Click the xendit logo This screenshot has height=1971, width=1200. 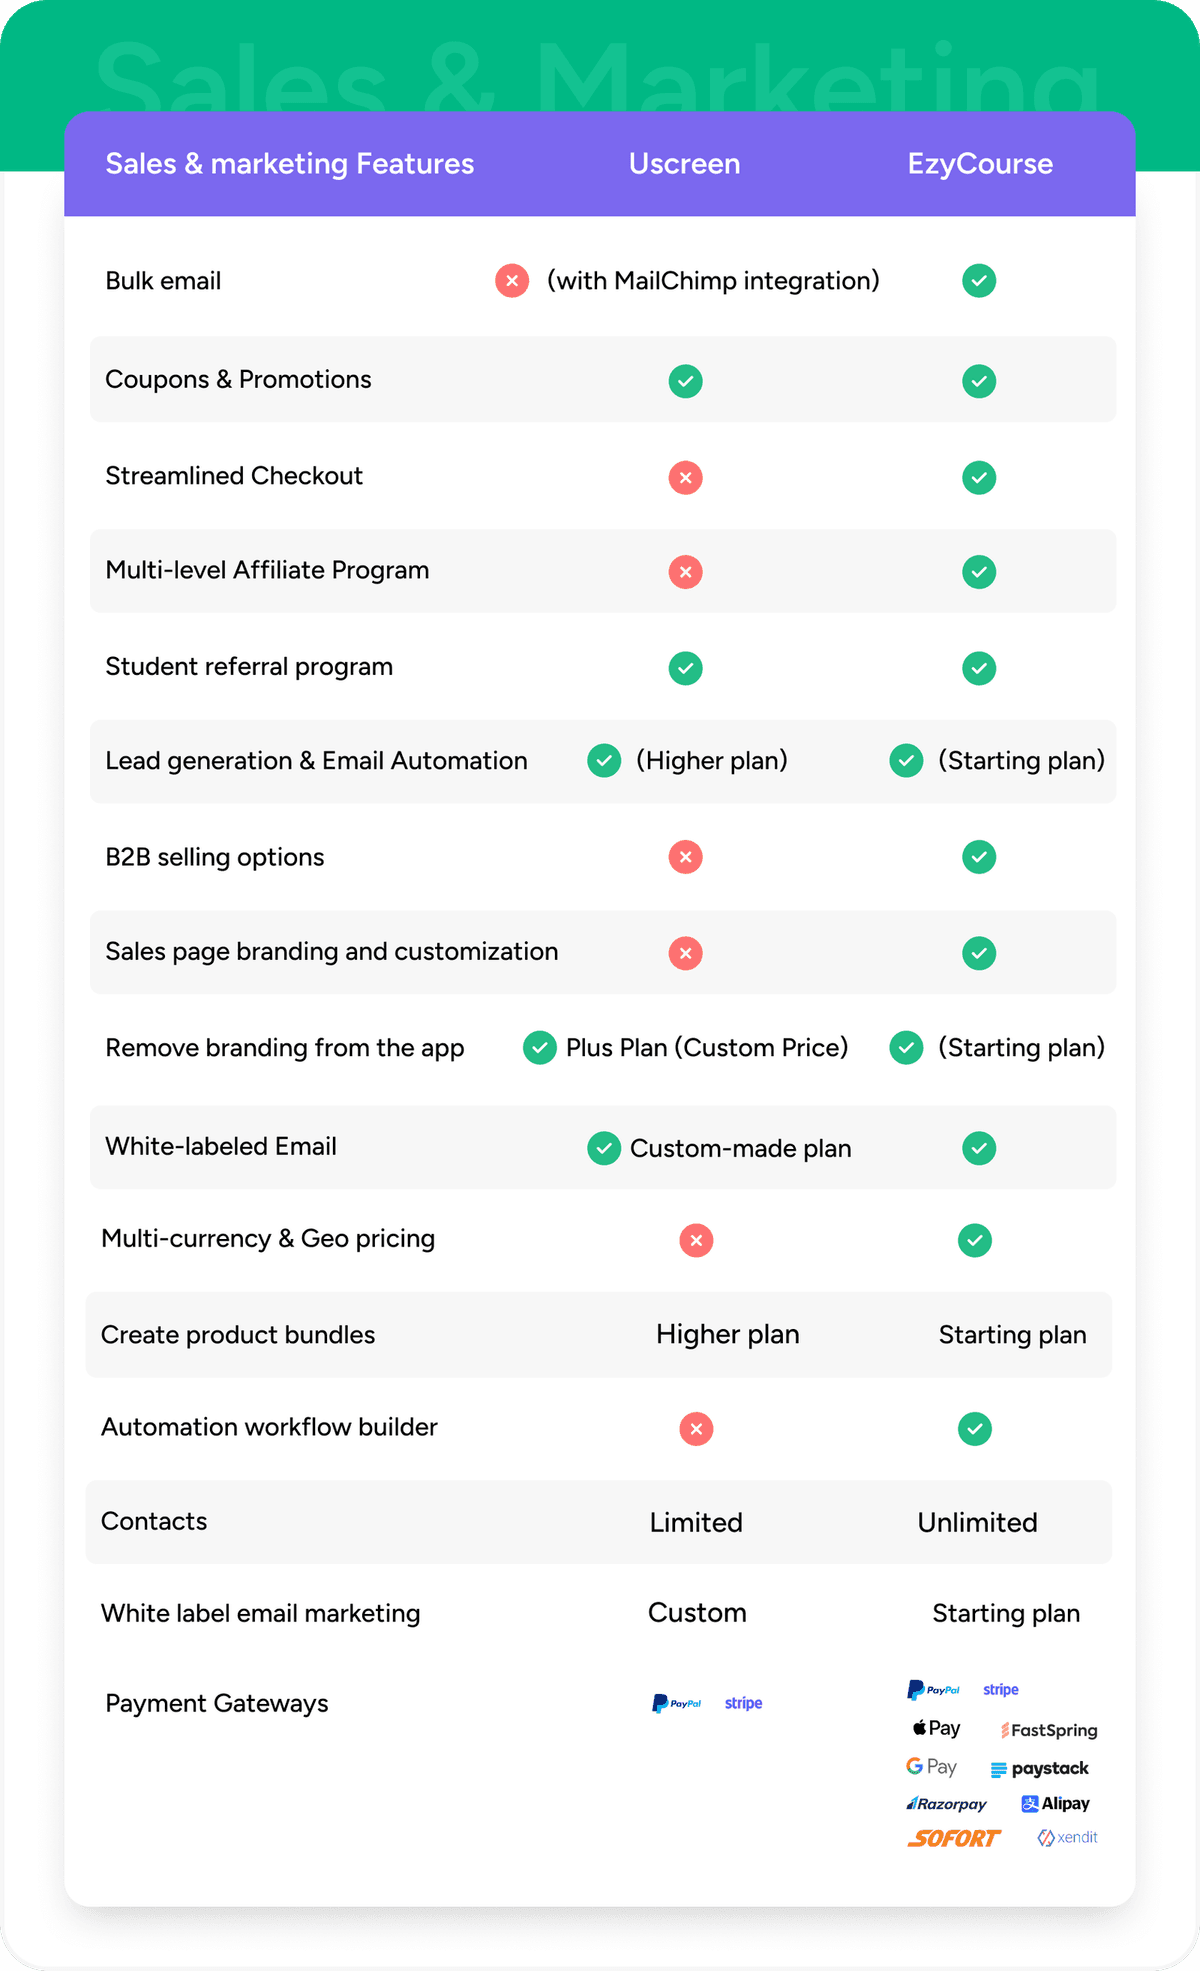click(1067, 1837)
